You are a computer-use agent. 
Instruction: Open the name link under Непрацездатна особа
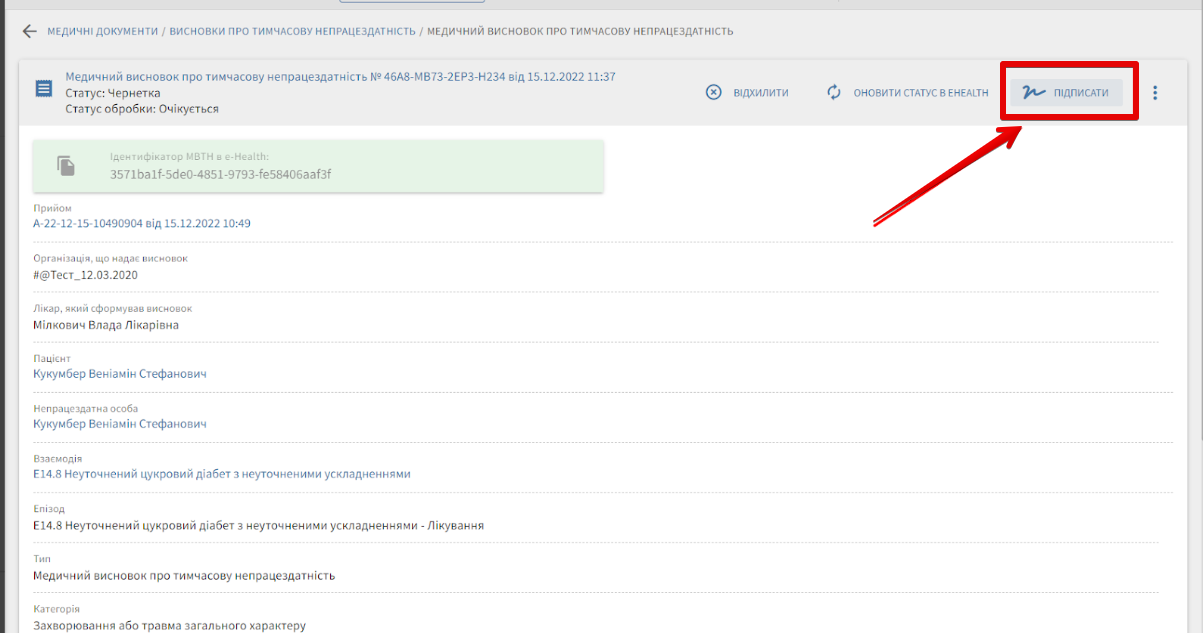[119, 424]
